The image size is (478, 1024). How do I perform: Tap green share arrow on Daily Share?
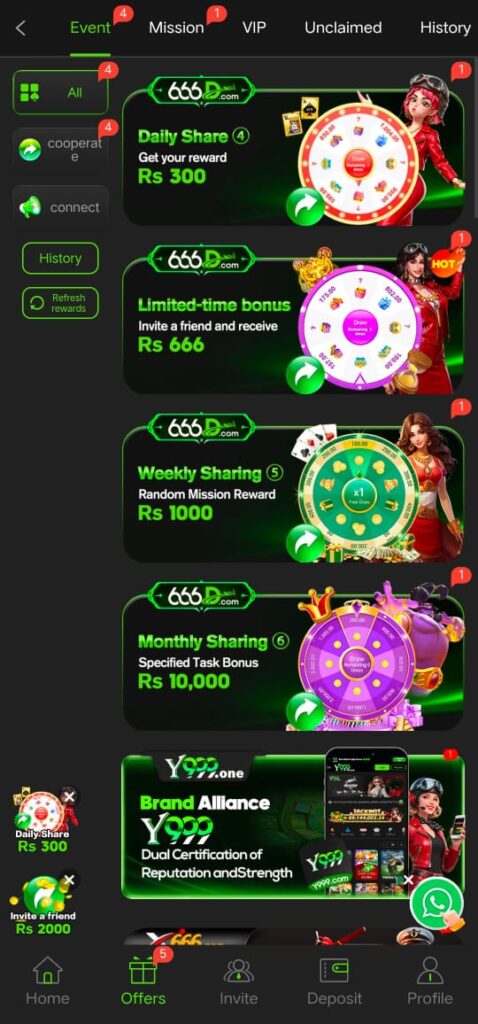tap(305, 206)
